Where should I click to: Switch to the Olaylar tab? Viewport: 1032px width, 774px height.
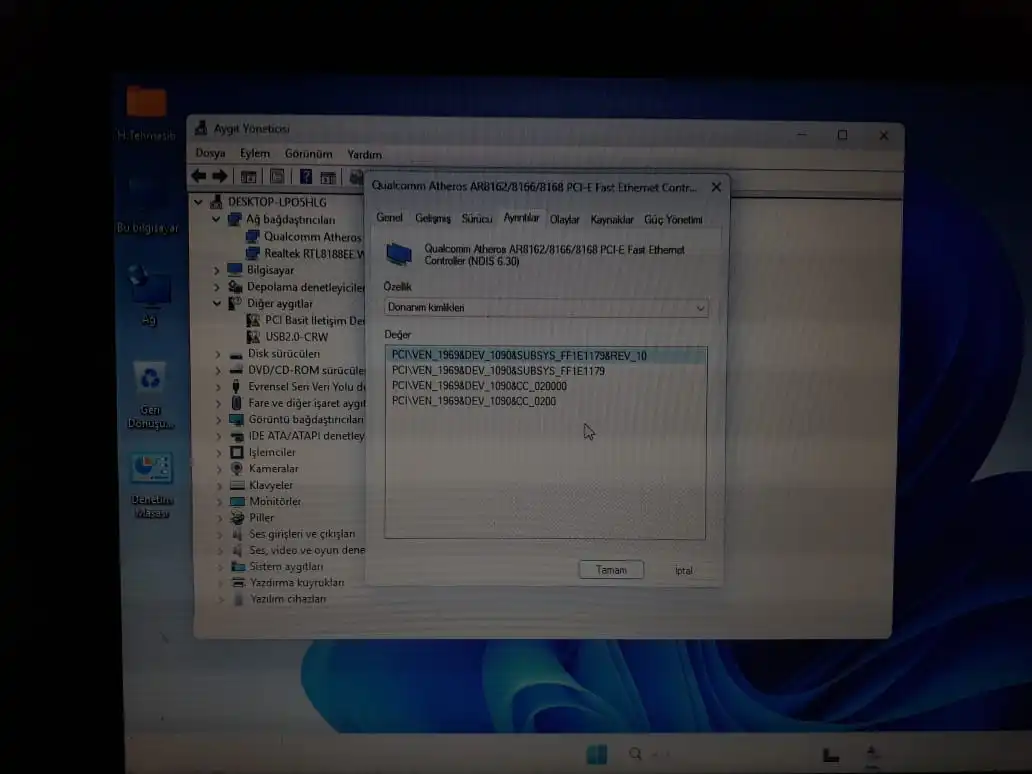(x=564, y=220)
